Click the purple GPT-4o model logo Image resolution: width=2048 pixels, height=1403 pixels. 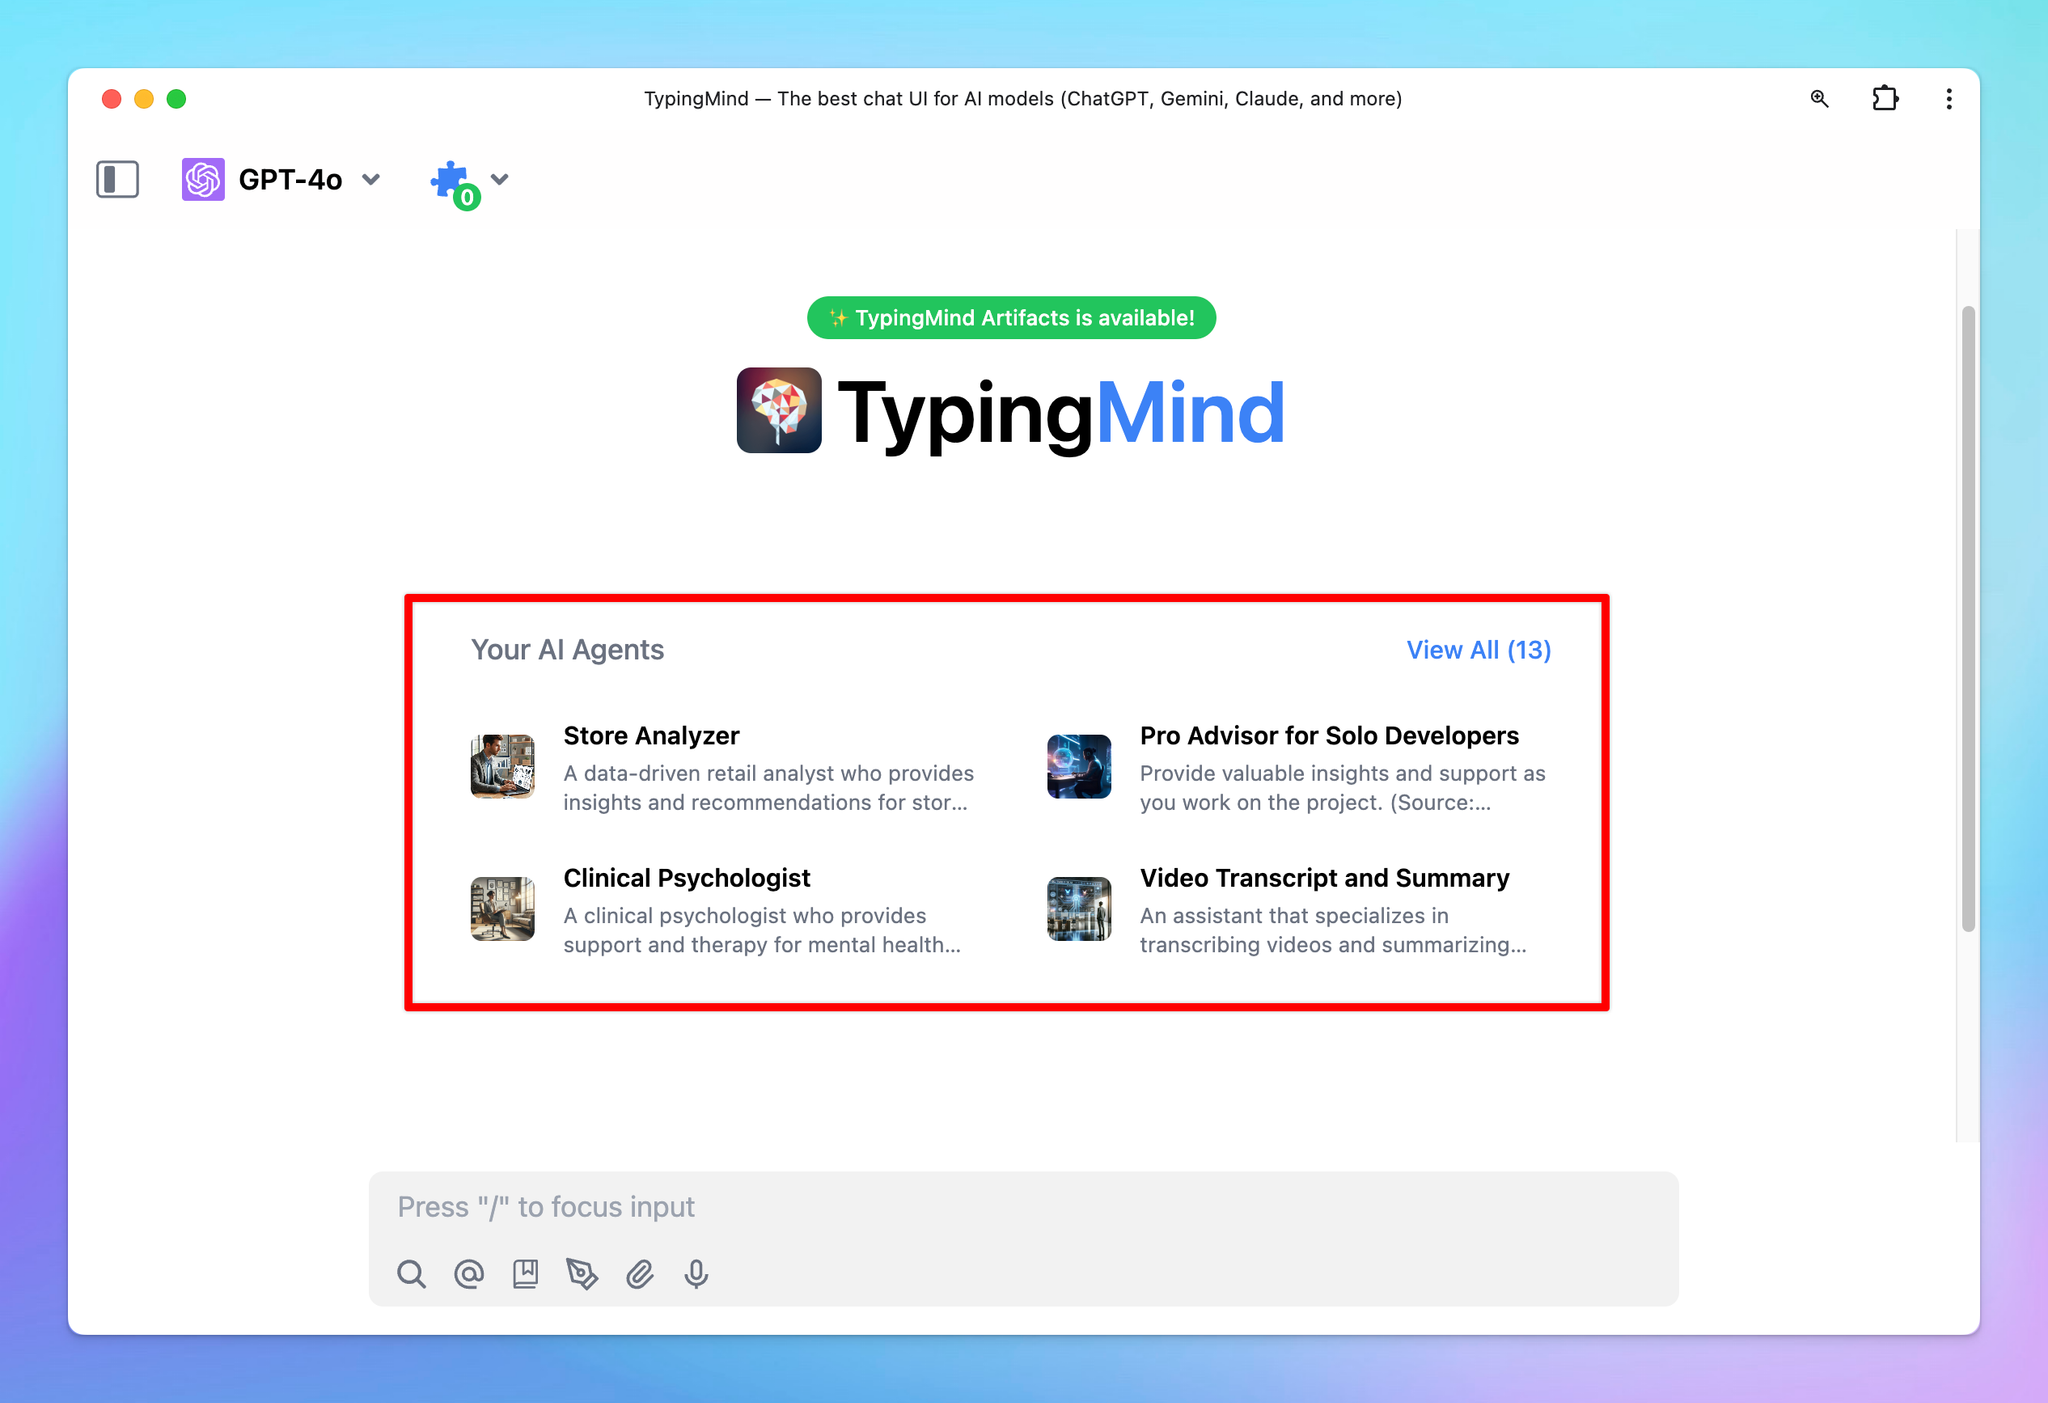coord(203,180)
